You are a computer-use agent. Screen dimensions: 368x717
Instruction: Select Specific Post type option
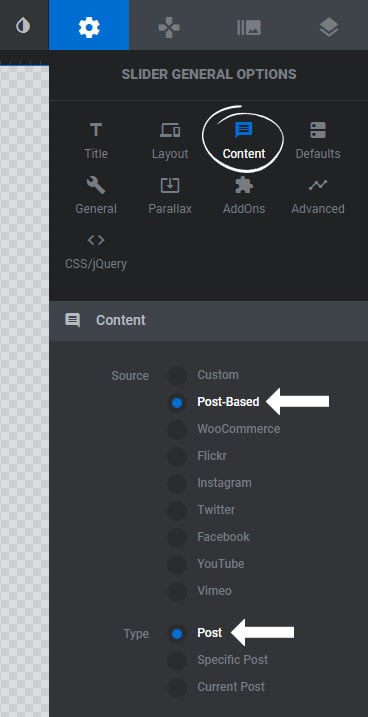click(x=176, y=661)
